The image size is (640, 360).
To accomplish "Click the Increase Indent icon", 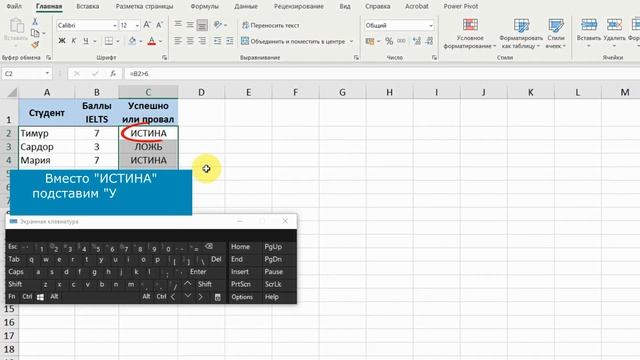I will 229,41.
